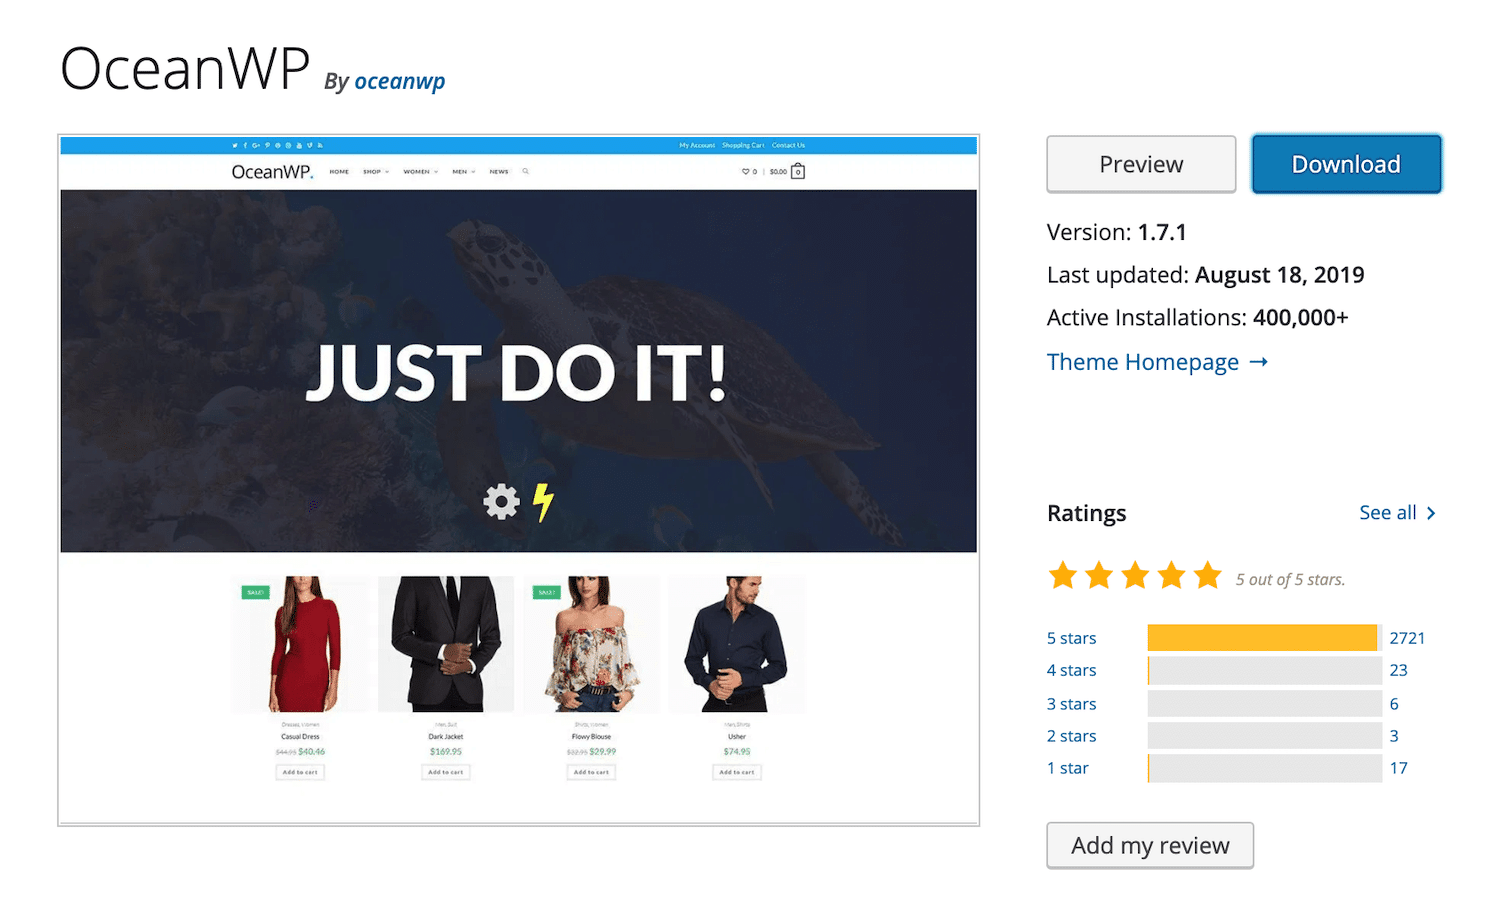Click the OceanWP theme screenshot thumbnail
Image resolution: width=1500 pixels, height=900 pixels.
click(518, 480)
